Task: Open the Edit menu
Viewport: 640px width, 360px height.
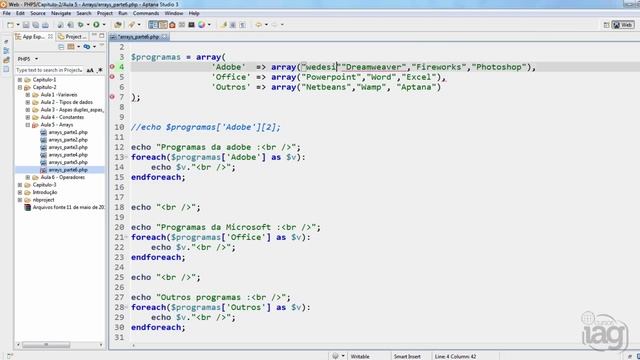Action: point(20,13)
